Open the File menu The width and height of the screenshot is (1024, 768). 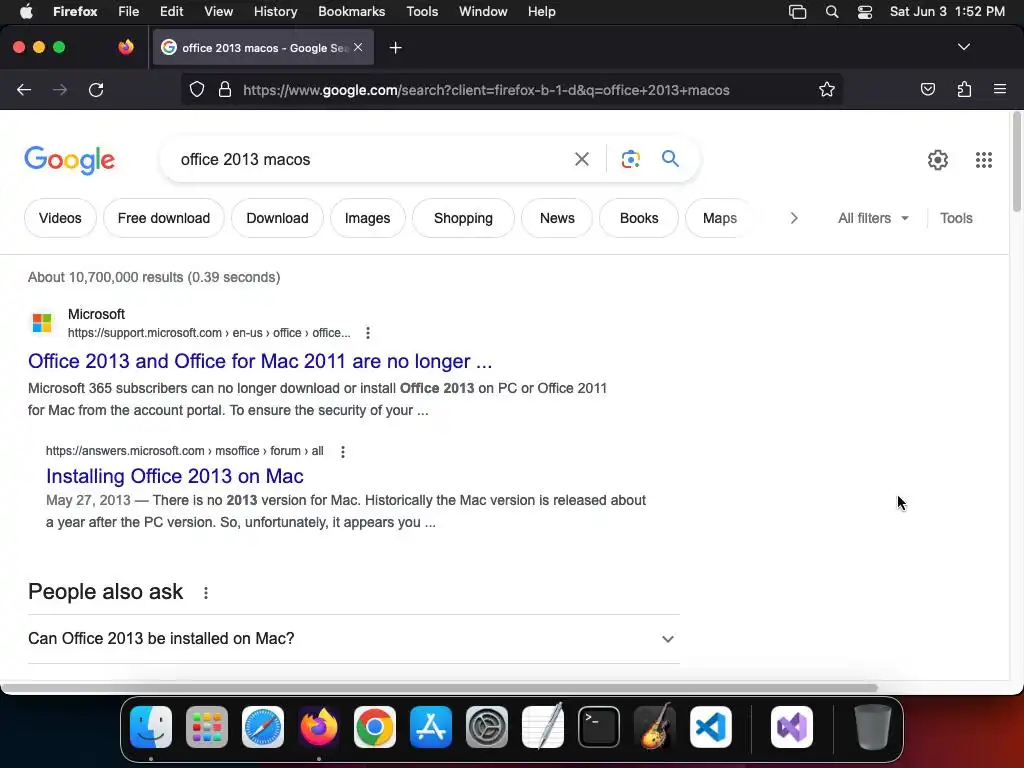click(x=128, y=12)
